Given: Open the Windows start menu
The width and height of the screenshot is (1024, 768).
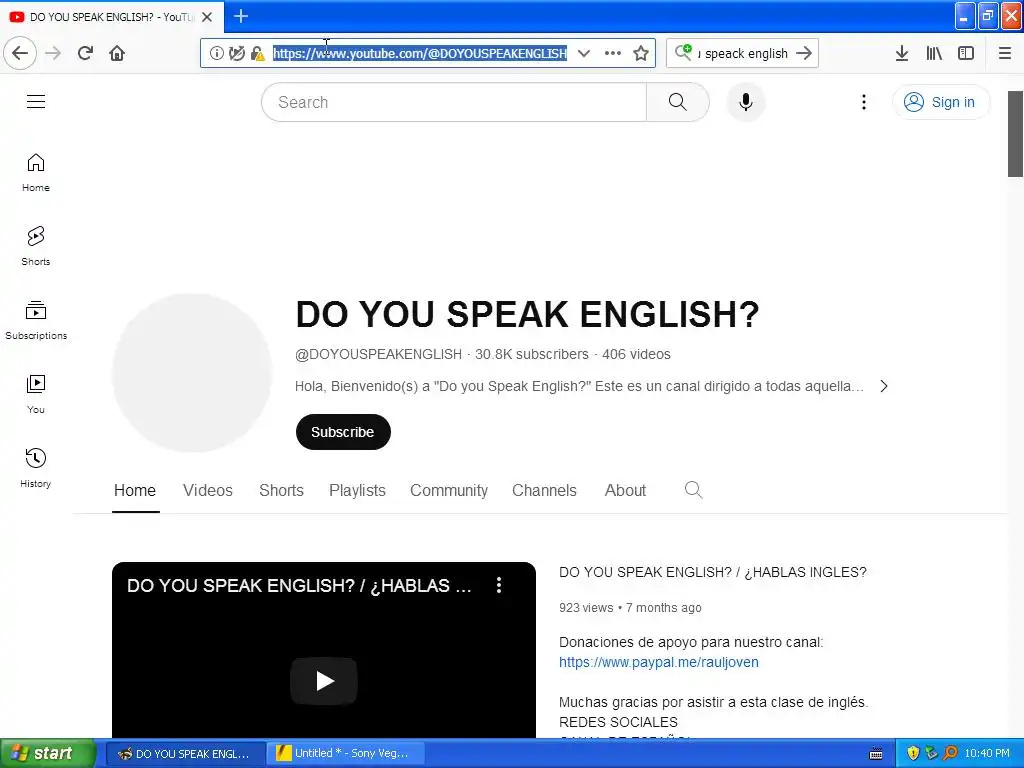Looking at the screenshot, I should coord(48,753).
